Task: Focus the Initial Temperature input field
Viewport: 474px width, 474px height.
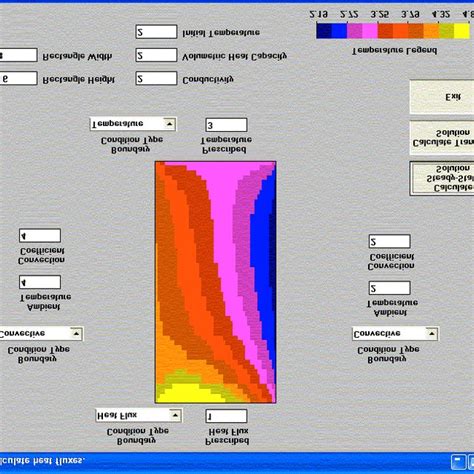Action: 156,32
